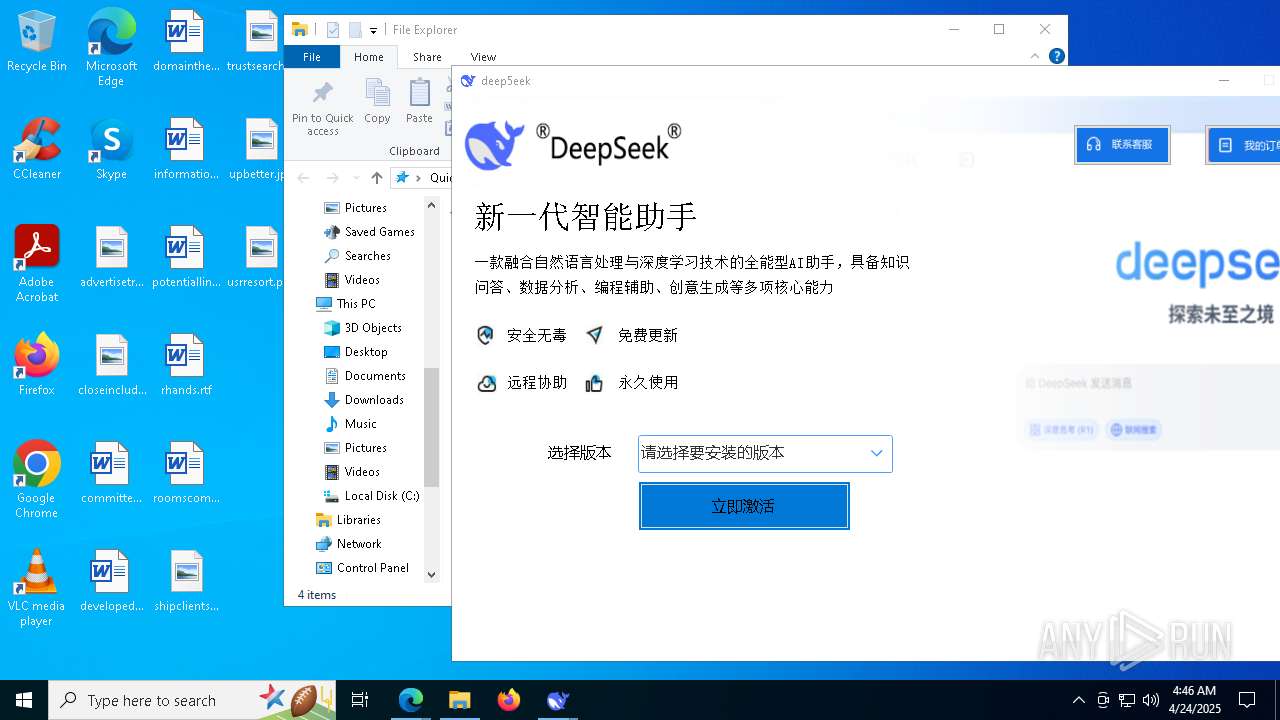Screen dimensions: 1280x720
Task: Select Network in navigation tree
Action: (x=348, y=544)
